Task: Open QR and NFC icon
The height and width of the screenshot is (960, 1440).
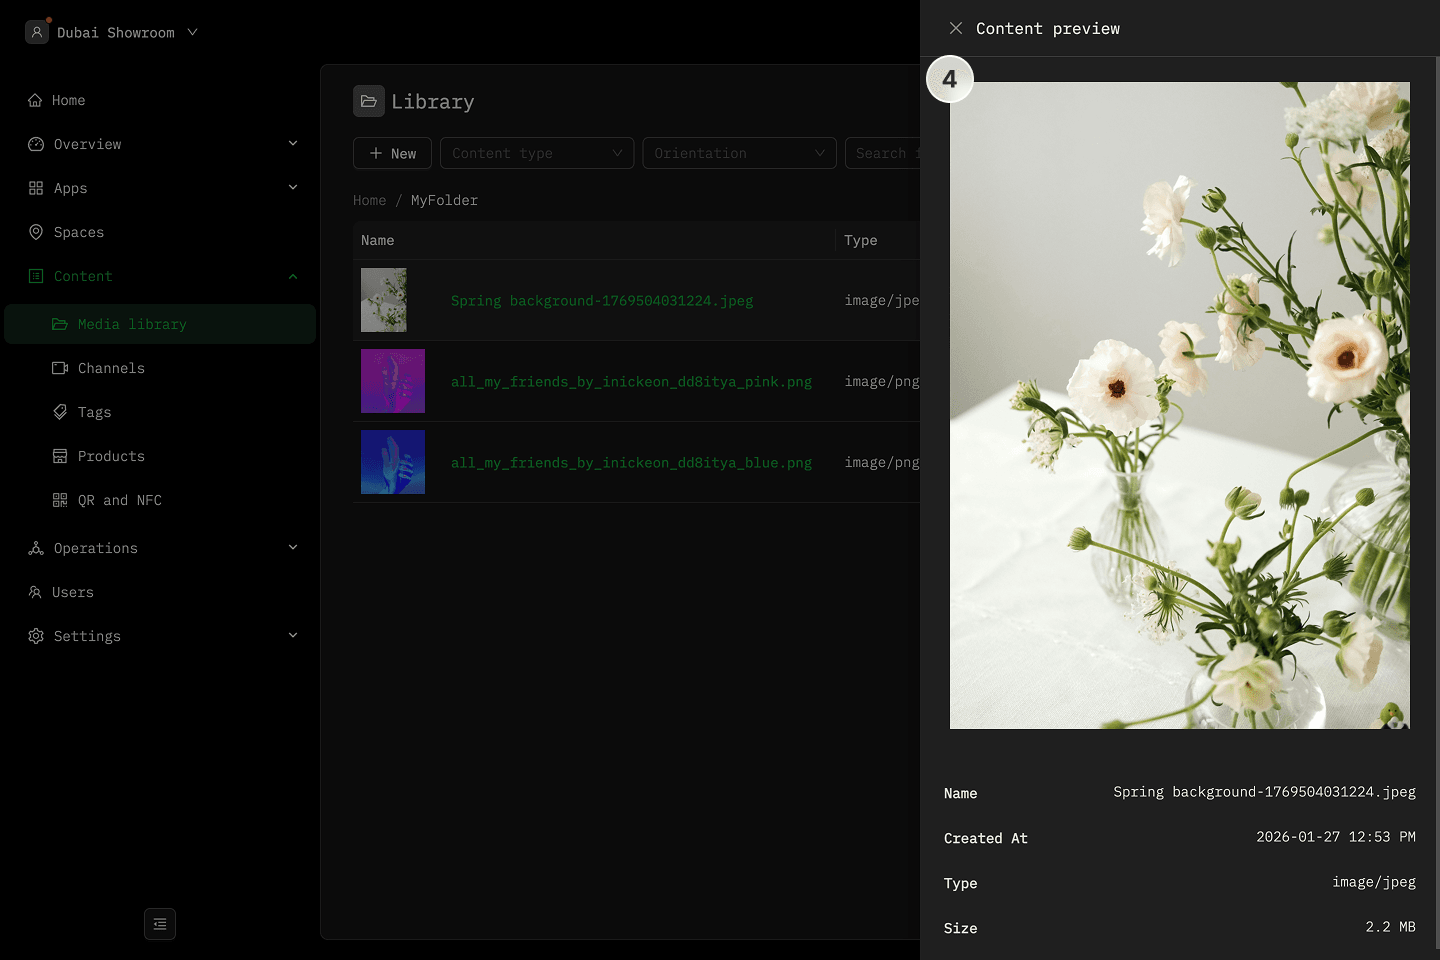Action: (60, 500)
